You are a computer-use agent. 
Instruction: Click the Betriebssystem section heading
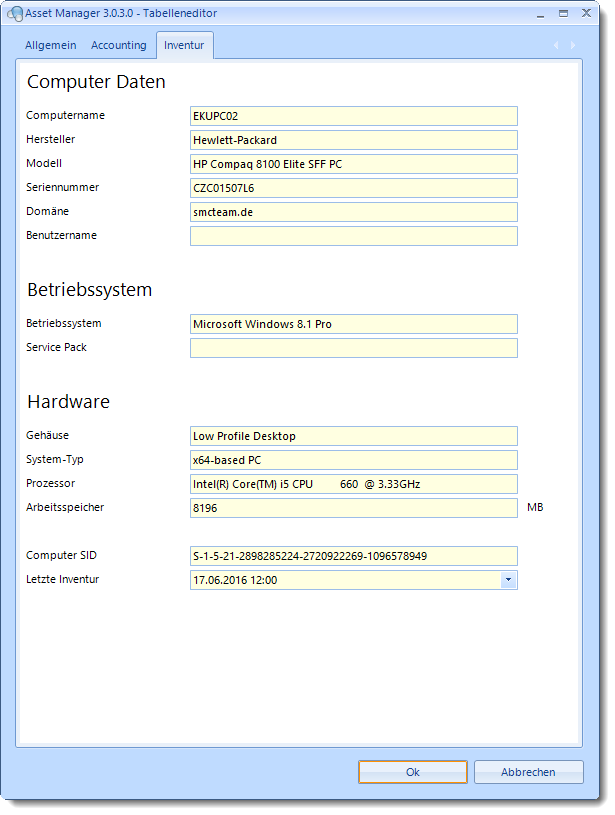(89, 290)
